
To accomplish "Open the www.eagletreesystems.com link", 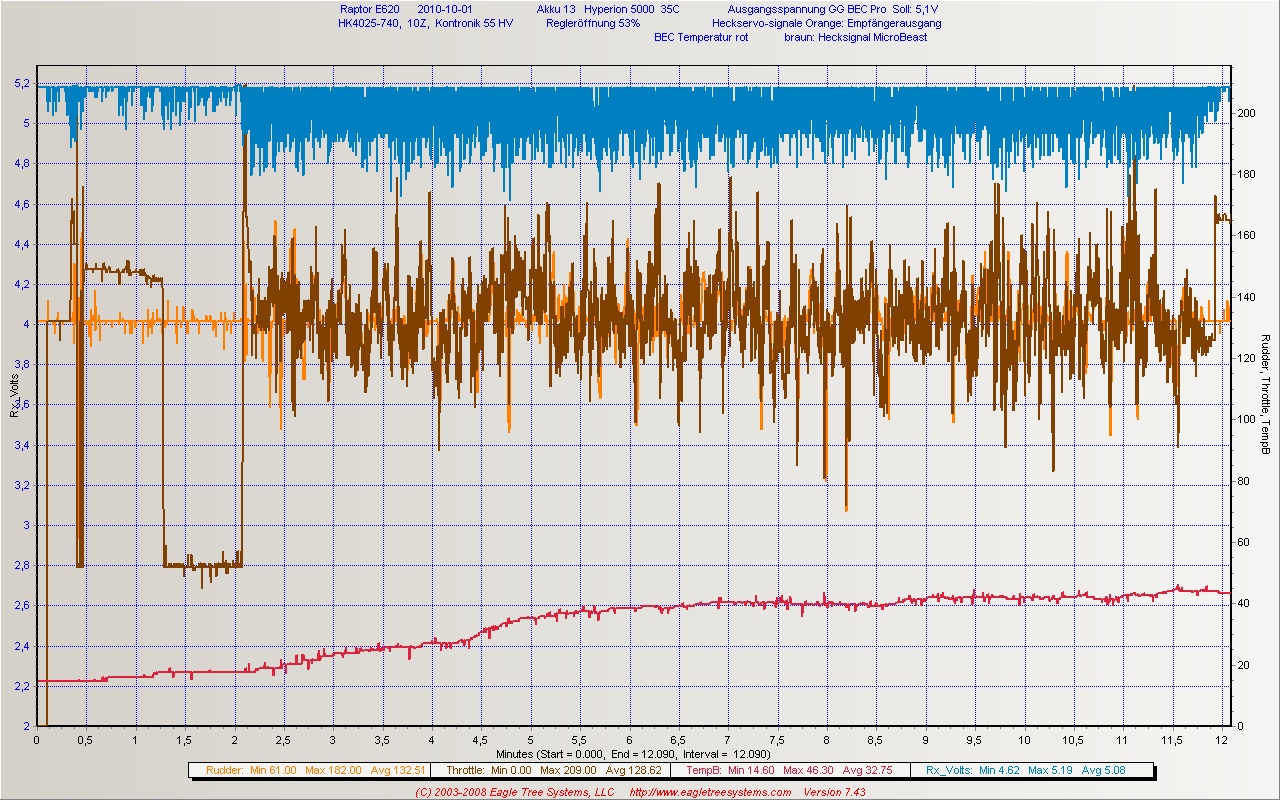I will (710, 792).
